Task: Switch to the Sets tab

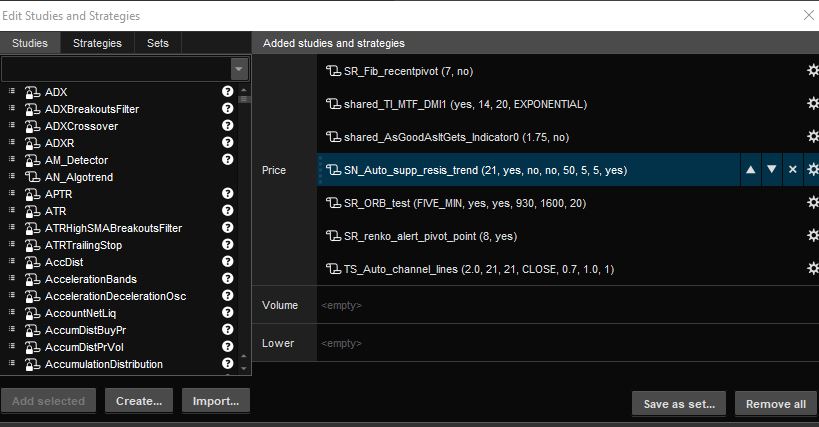Action: (158, 43)
